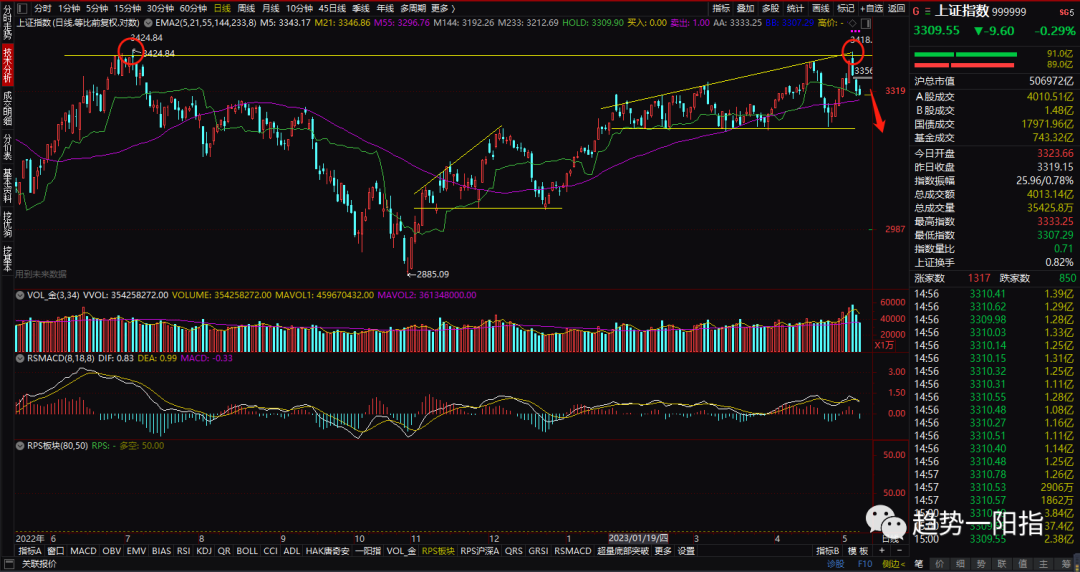Screen dimensions: 1080x572
Task: Click the diamond icon near 高价 label
Action: [x=853, y=23]
